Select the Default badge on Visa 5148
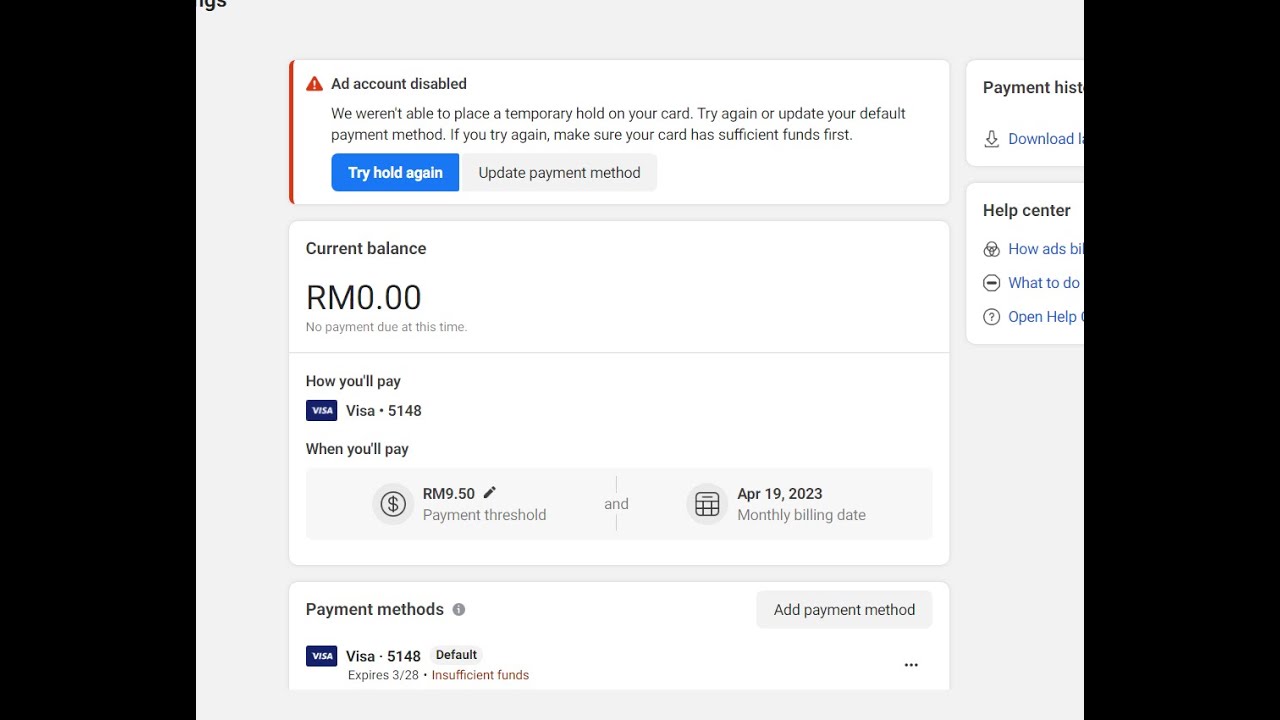1280x720 pixels. (456, 655)
